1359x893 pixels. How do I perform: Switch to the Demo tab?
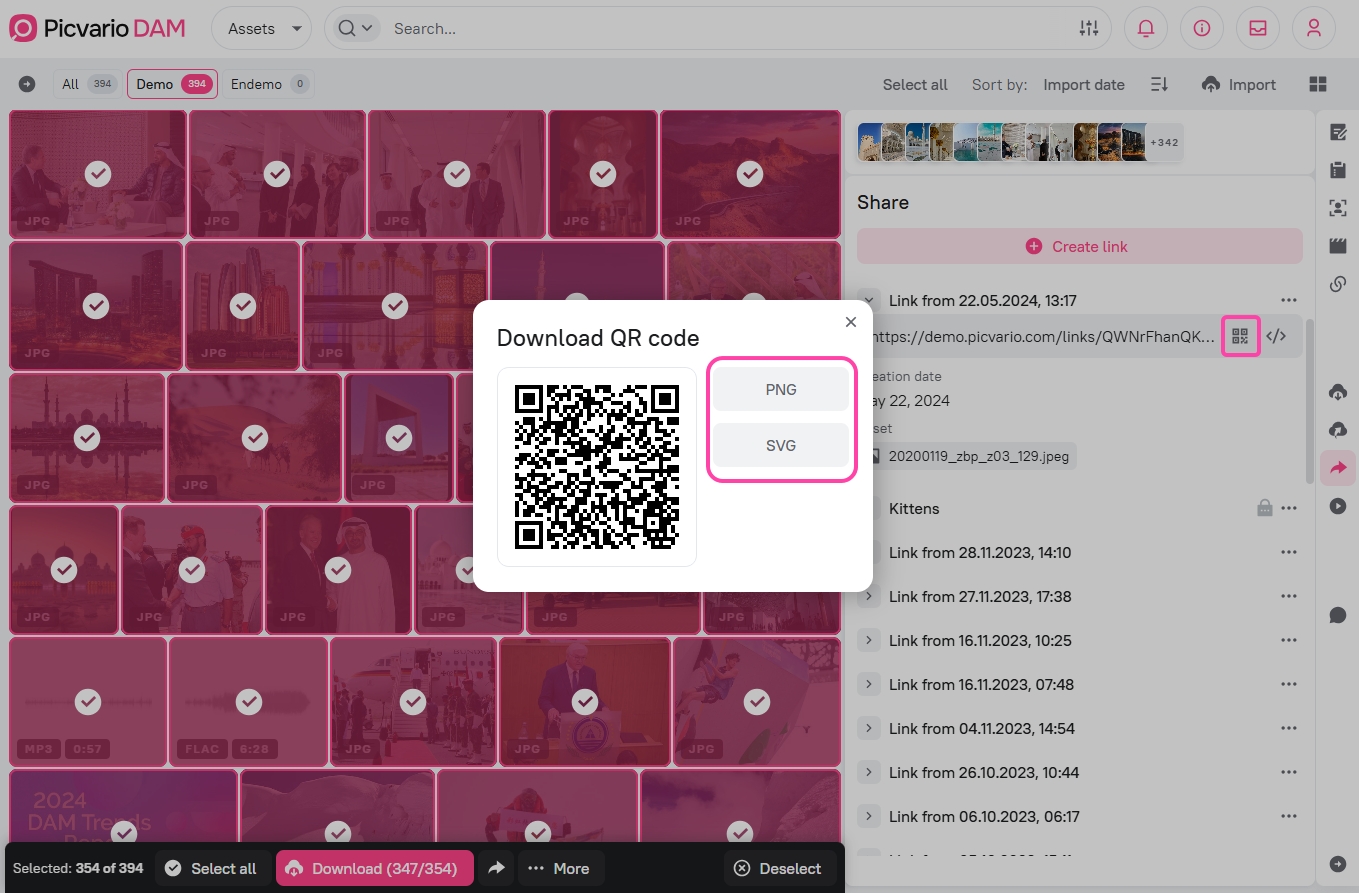(172, 84)
